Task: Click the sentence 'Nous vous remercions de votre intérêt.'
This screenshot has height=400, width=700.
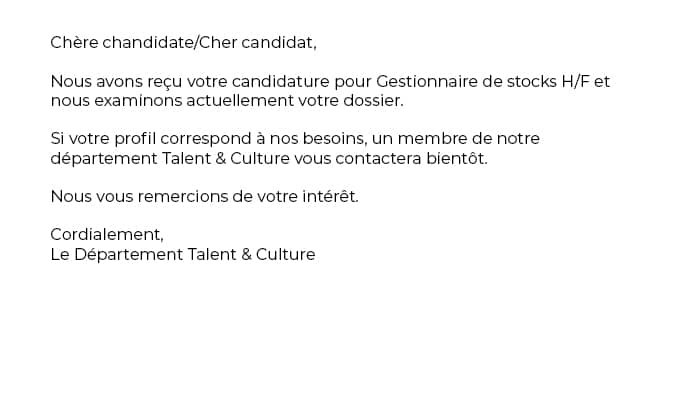Action: (204, 197)
